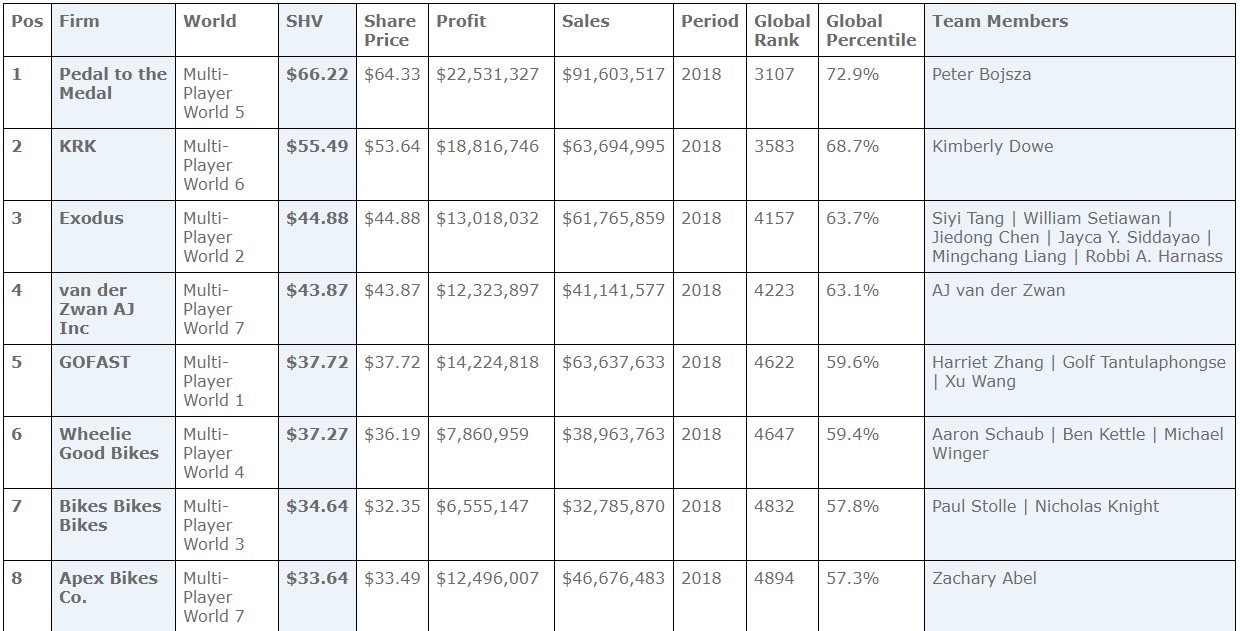Open Bikes Bikes Bikes firm entry
Image resolution: width=1240 pixels, height=631 pixels.
click(x=110, y=515)
